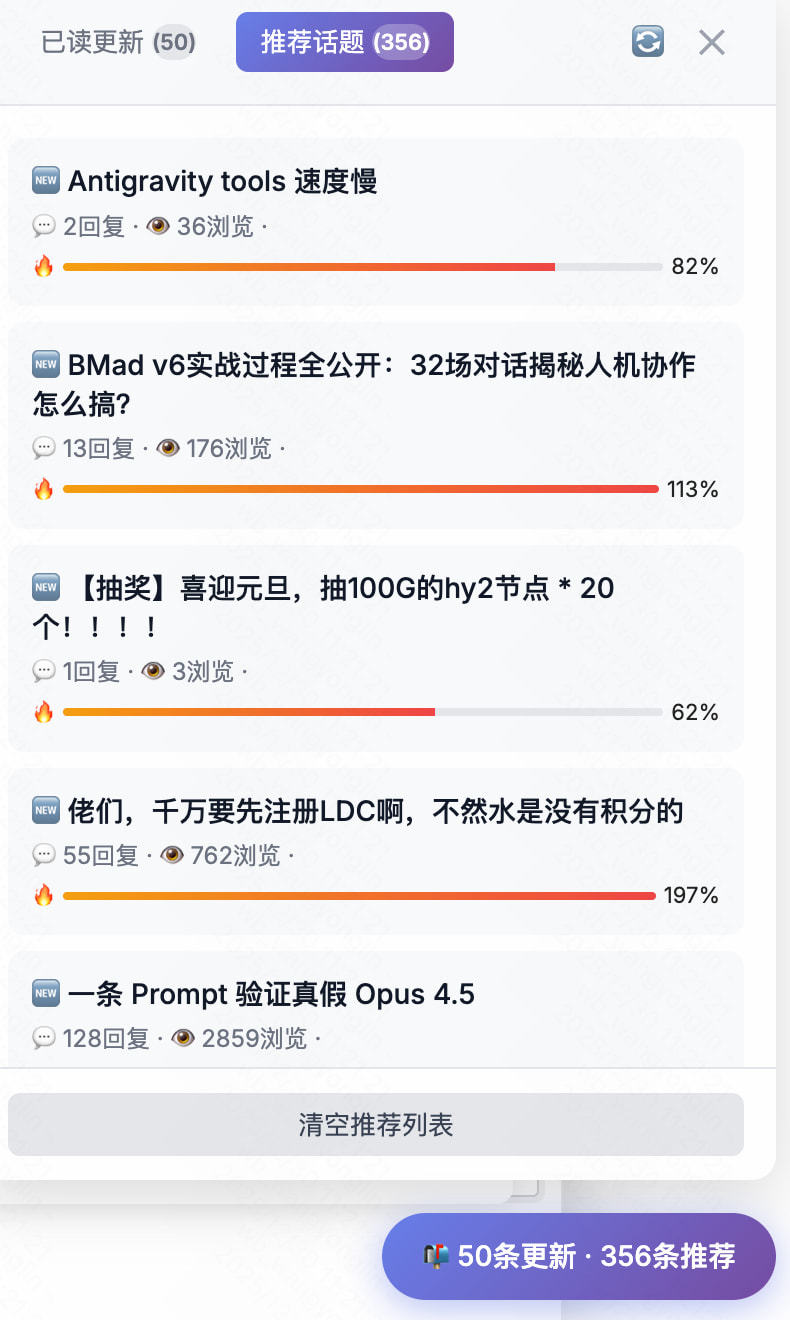Click the 113% heat progress bar

pyautogui.click(x=361, y=489)
